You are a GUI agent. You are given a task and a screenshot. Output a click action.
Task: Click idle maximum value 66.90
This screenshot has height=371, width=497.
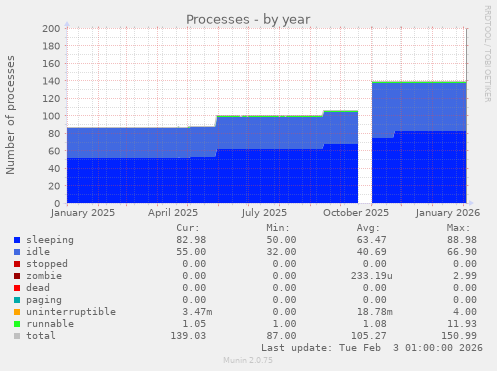[462, 252]
